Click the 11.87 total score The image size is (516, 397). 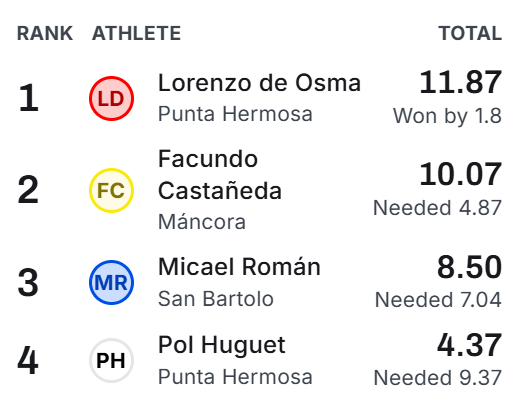(460, 82)
